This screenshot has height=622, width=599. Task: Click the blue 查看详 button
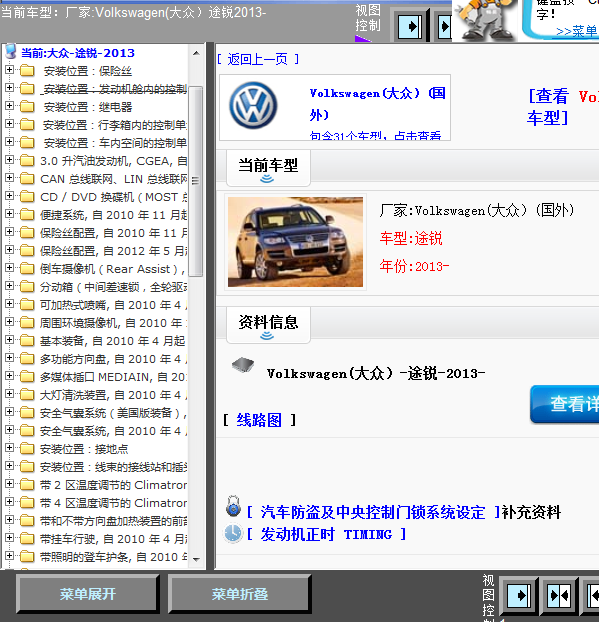(x=565, y=404)
